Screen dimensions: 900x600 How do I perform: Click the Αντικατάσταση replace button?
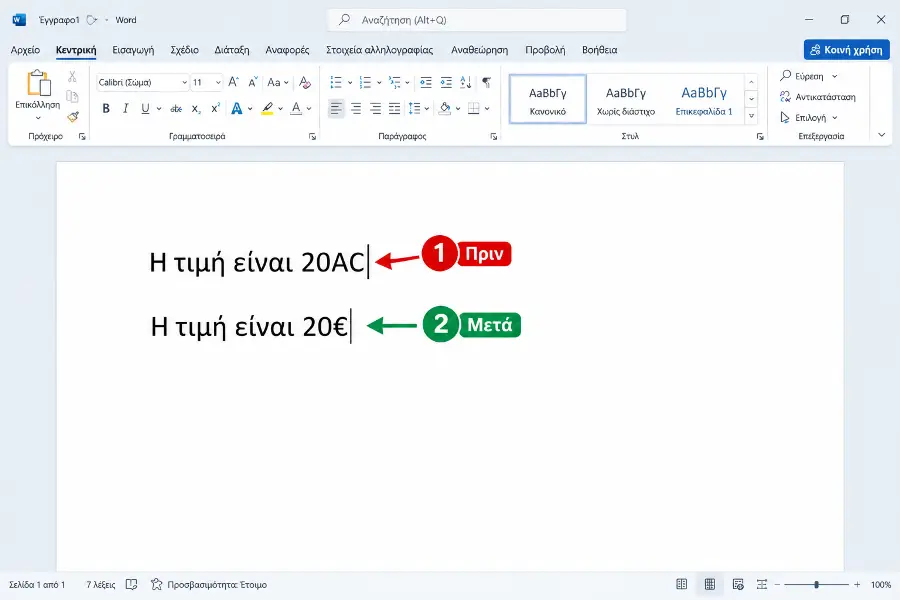tap(818, 97)
